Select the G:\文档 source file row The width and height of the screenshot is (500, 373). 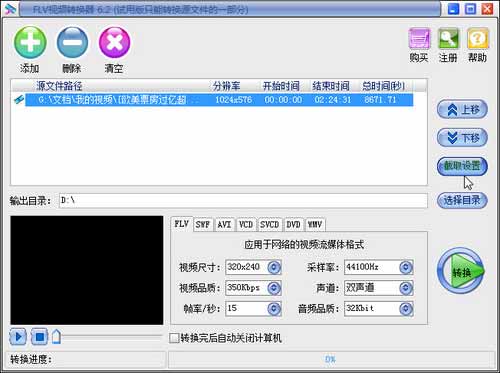(219, 100)
